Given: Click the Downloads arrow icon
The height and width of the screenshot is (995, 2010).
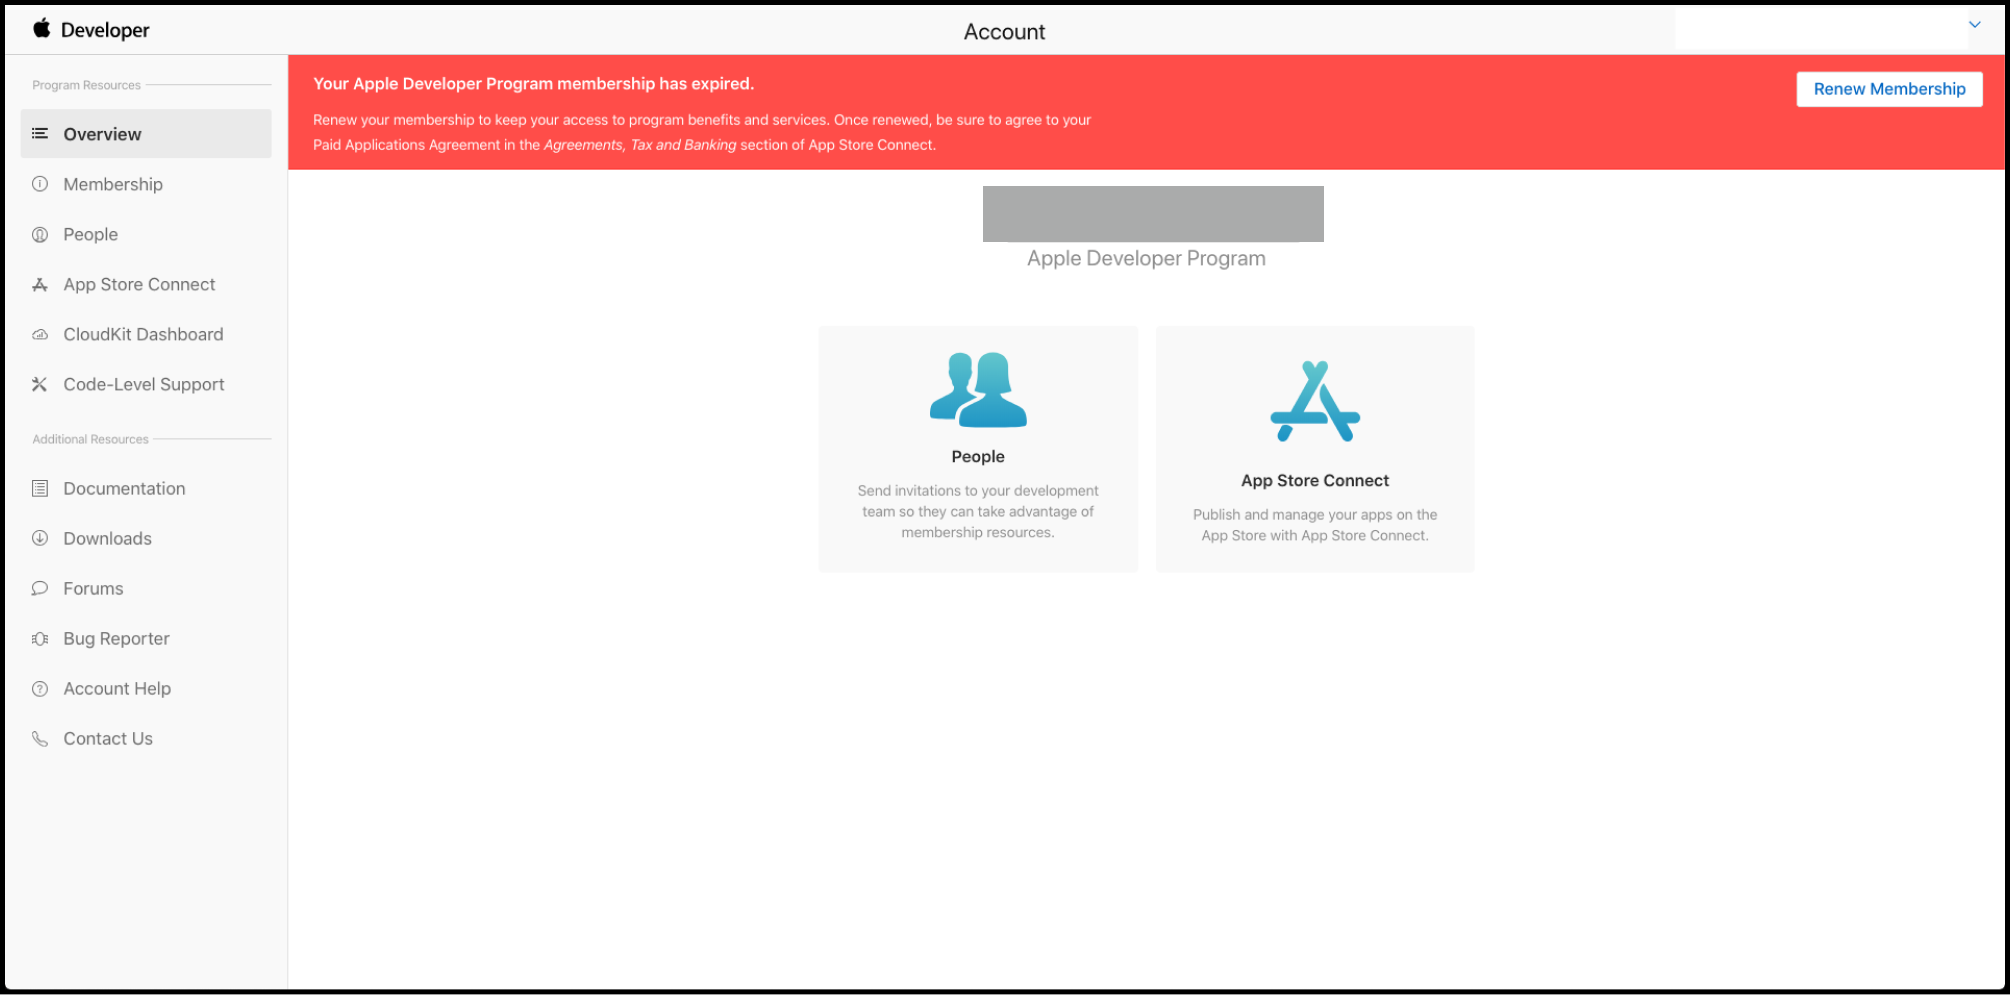Looking at the screenshot, I should point(40,538).
